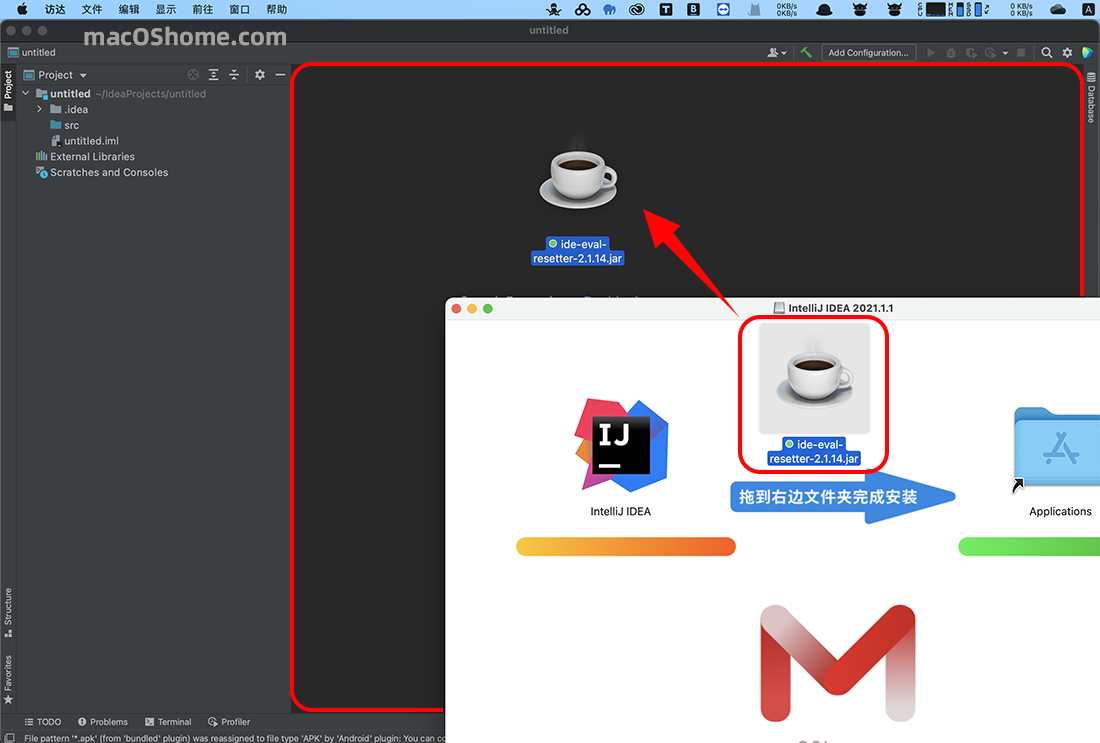Viewport: 1100px width, 743px height.
Task: Open the Favorites side tool tab
Action: 8,679
